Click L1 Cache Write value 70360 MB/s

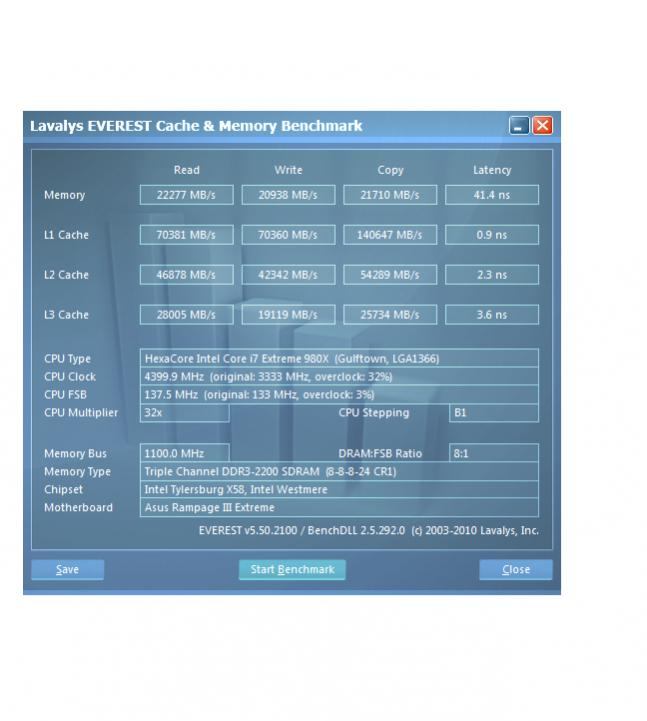pyautogui.click(x=288, y=235)
